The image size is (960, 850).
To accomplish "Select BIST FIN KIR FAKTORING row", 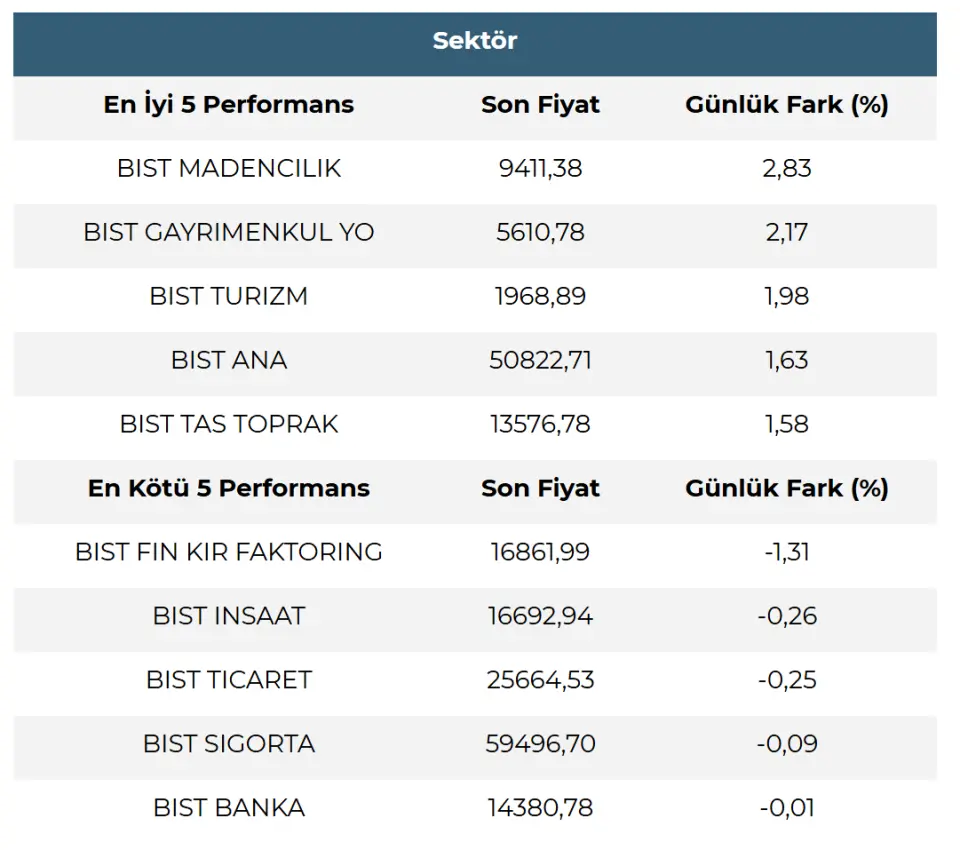I will coord(229,552).
